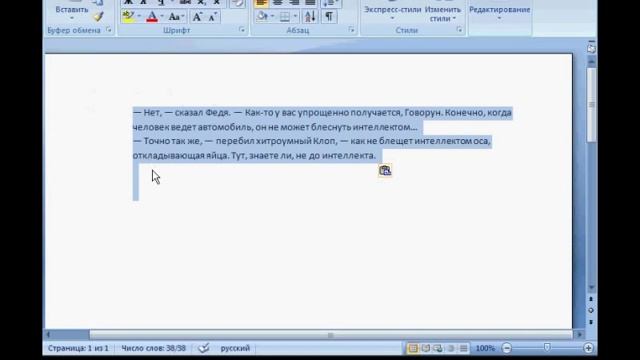
Task: Apply the red font color A
Action: point(152,17)
